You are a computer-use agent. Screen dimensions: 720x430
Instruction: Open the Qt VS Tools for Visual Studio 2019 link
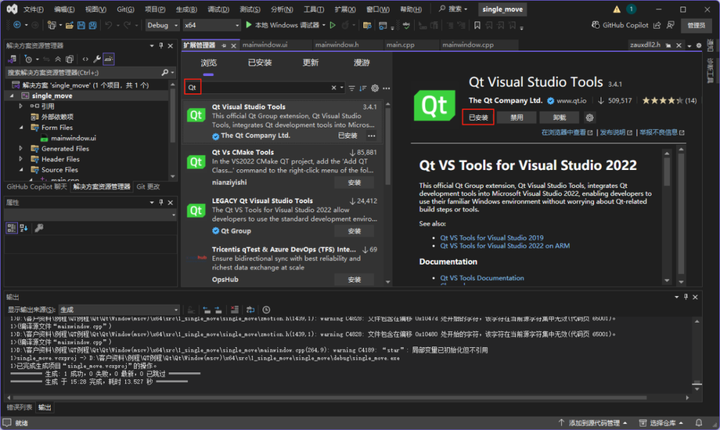pyautogui.click(x=491, y=238)
